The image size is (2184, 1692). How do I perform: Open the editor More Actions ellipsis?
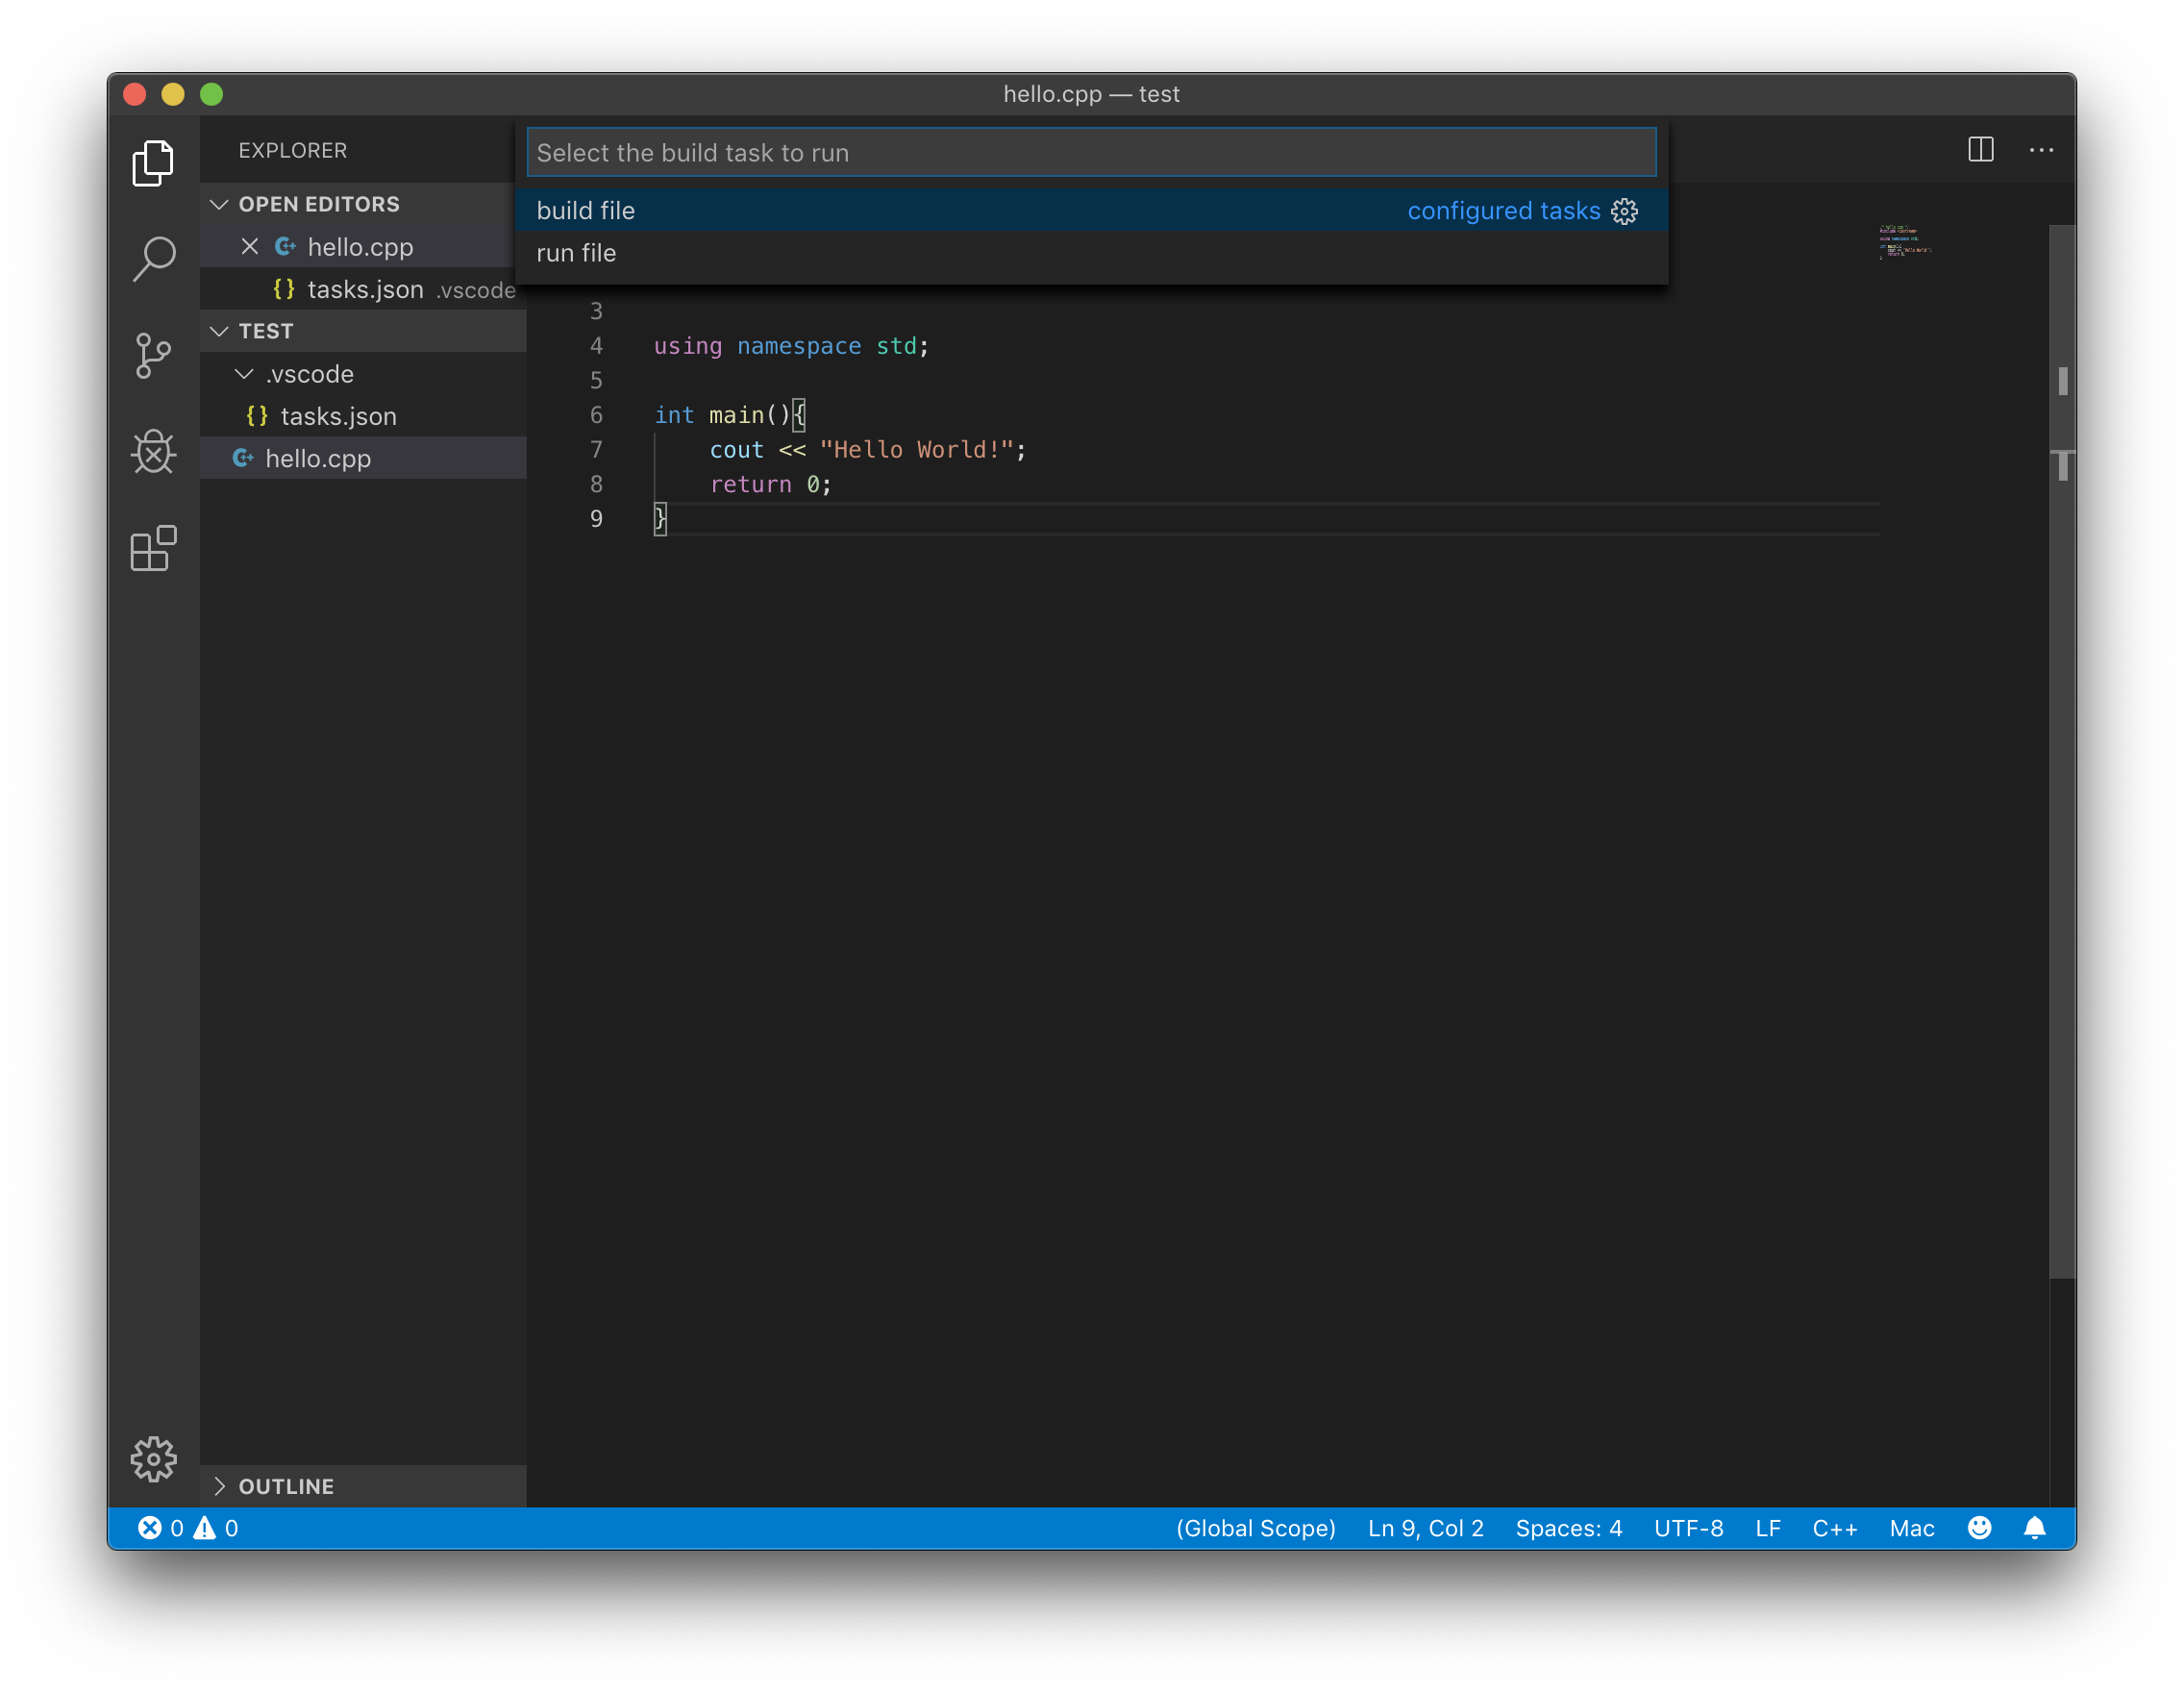2041,150
